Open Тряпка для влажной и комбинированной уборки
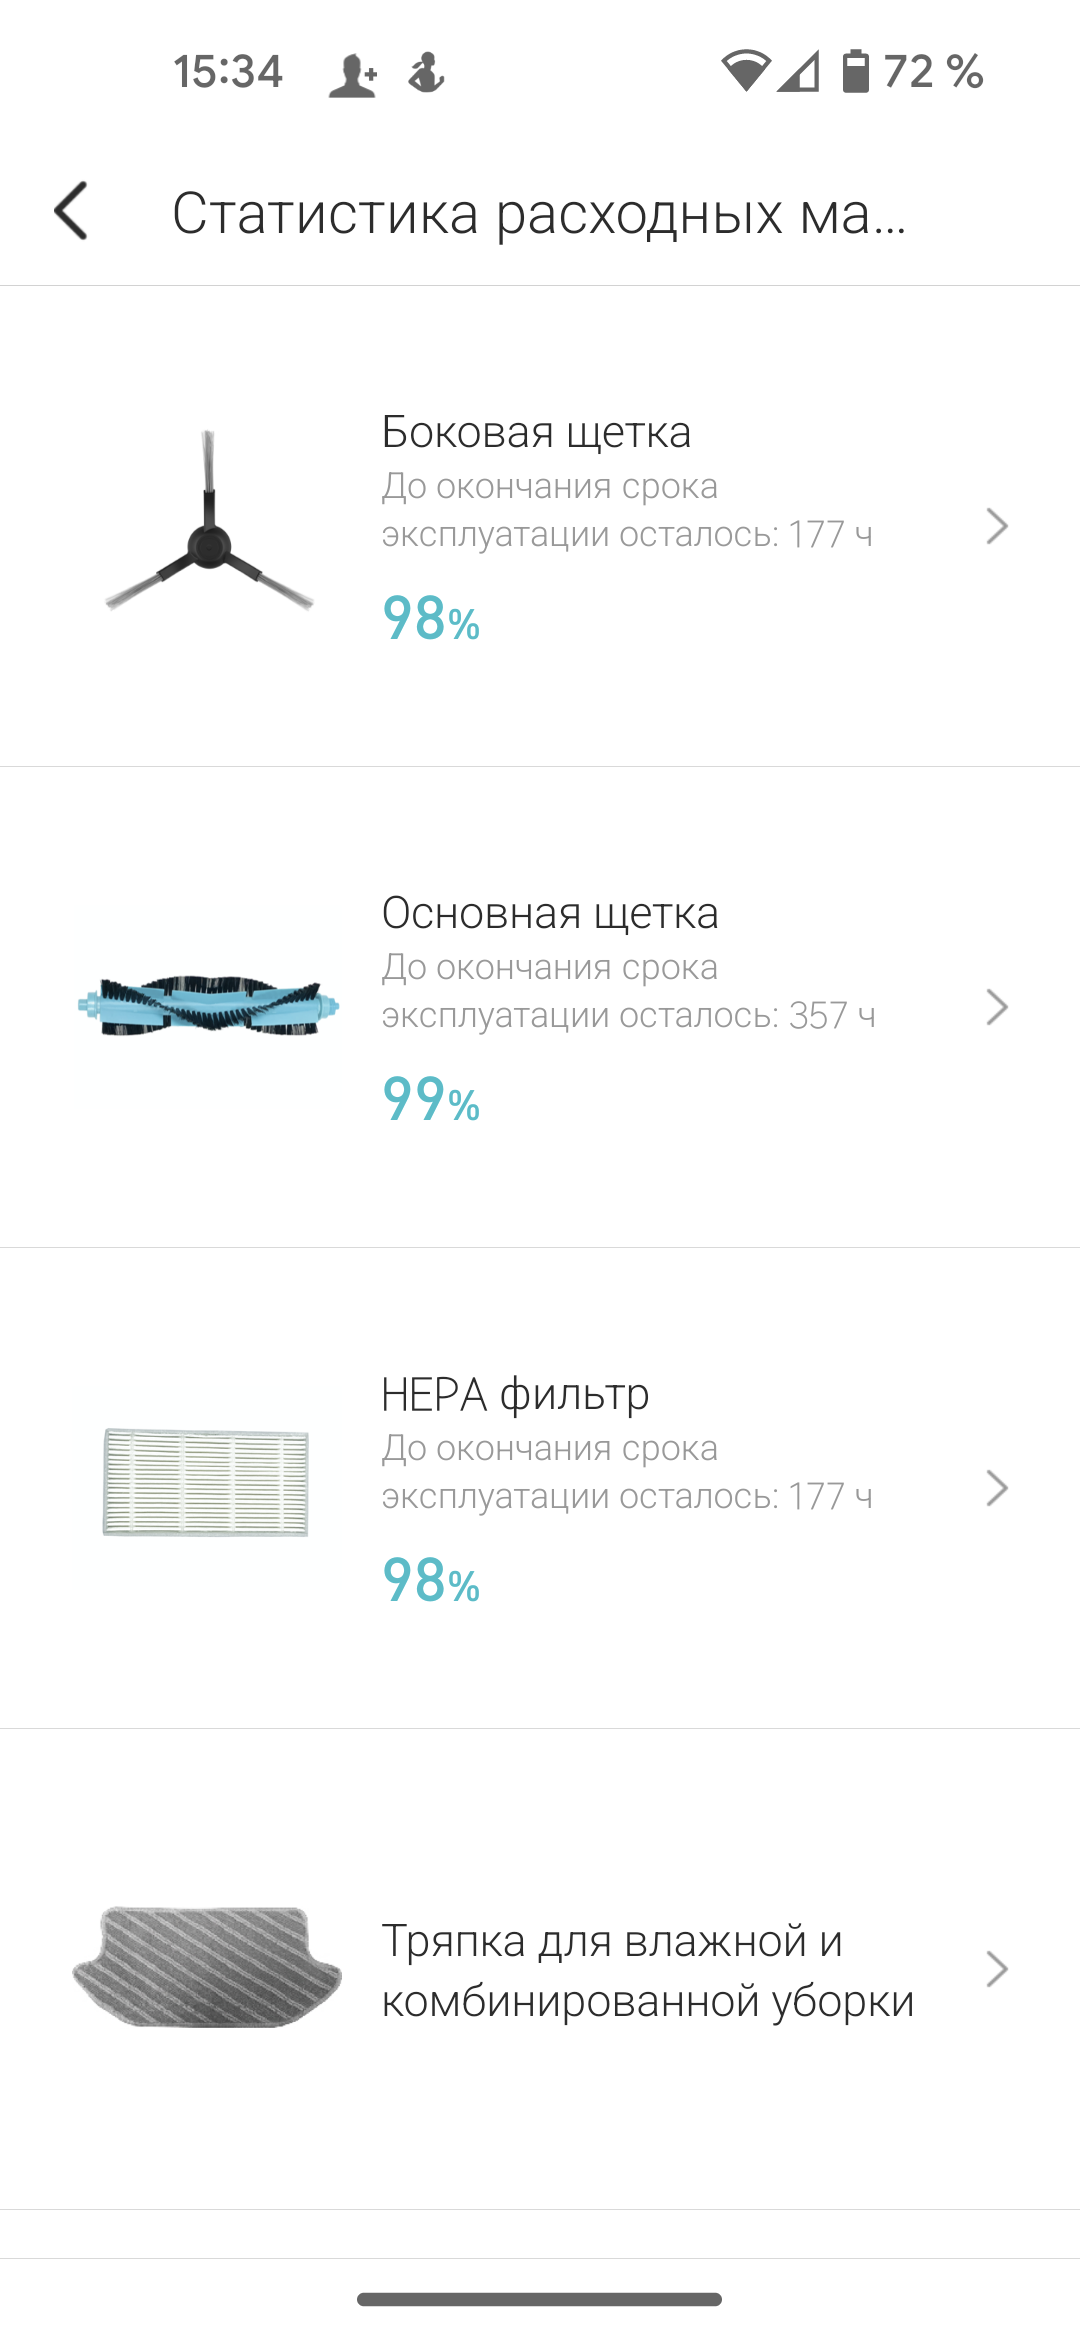 pos(647,1971)
